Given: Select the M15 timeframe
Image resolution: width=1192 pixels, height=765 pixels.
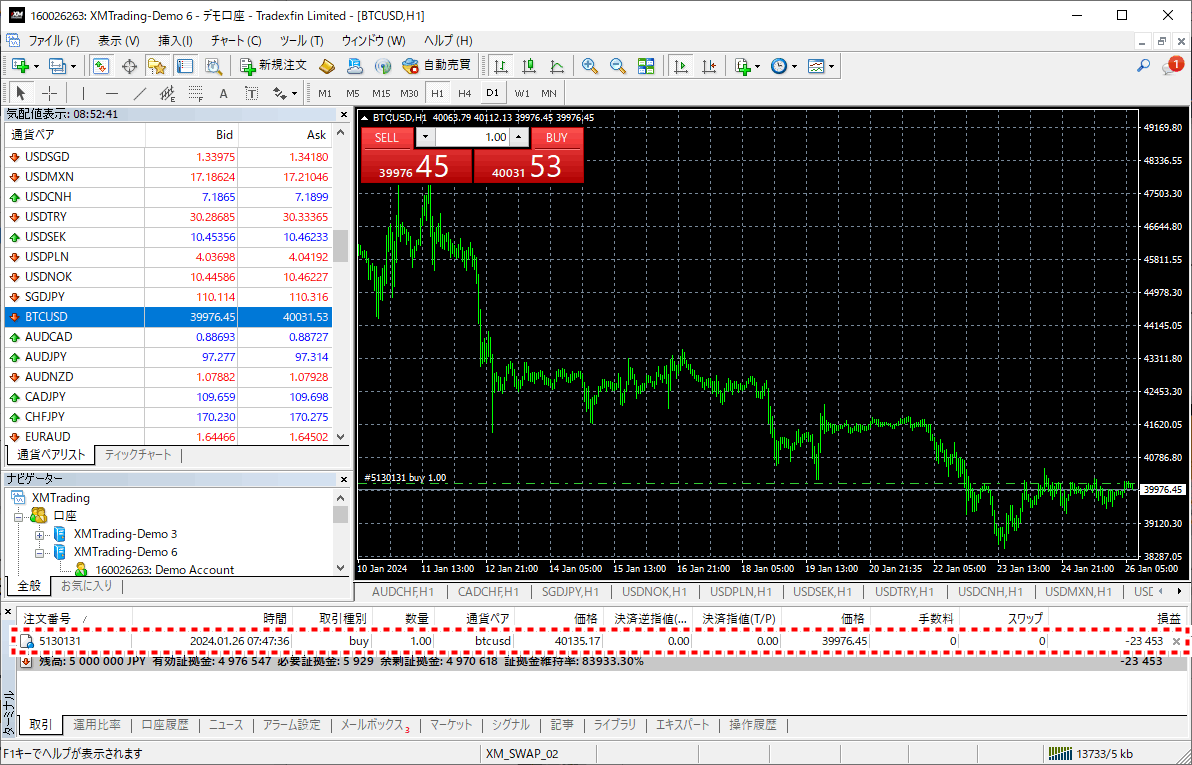Looking at the screenshot, I should (x=381, y=94).
